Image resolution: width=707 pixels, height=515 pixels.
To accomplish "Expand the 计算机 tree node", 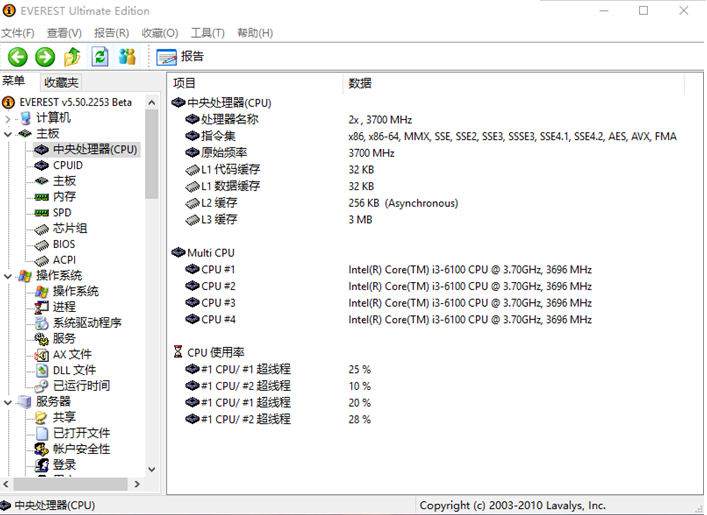I will (x=9, y=118).
